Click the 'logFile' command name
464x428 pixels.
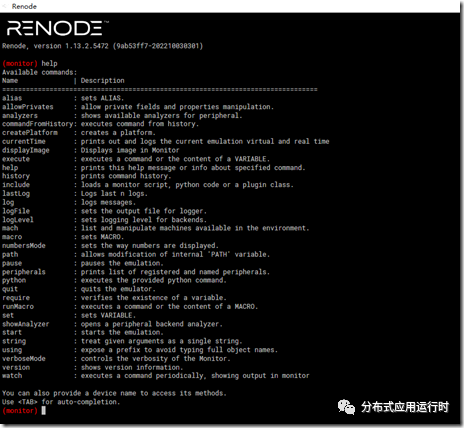[16, 211]
